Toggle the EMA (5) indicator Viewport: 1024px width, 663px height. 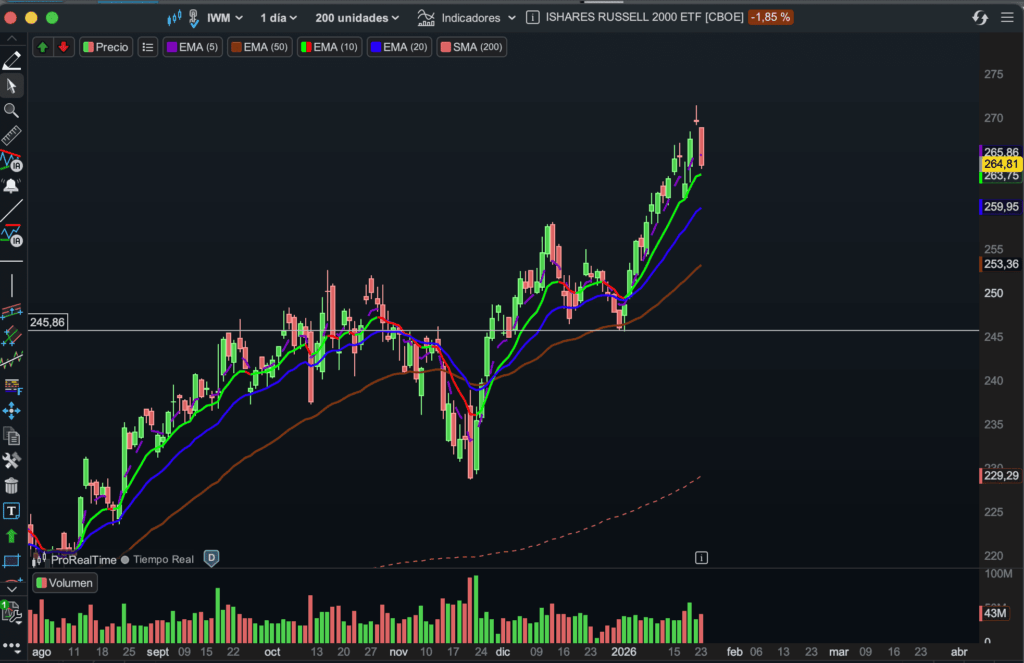coord(192,47)
